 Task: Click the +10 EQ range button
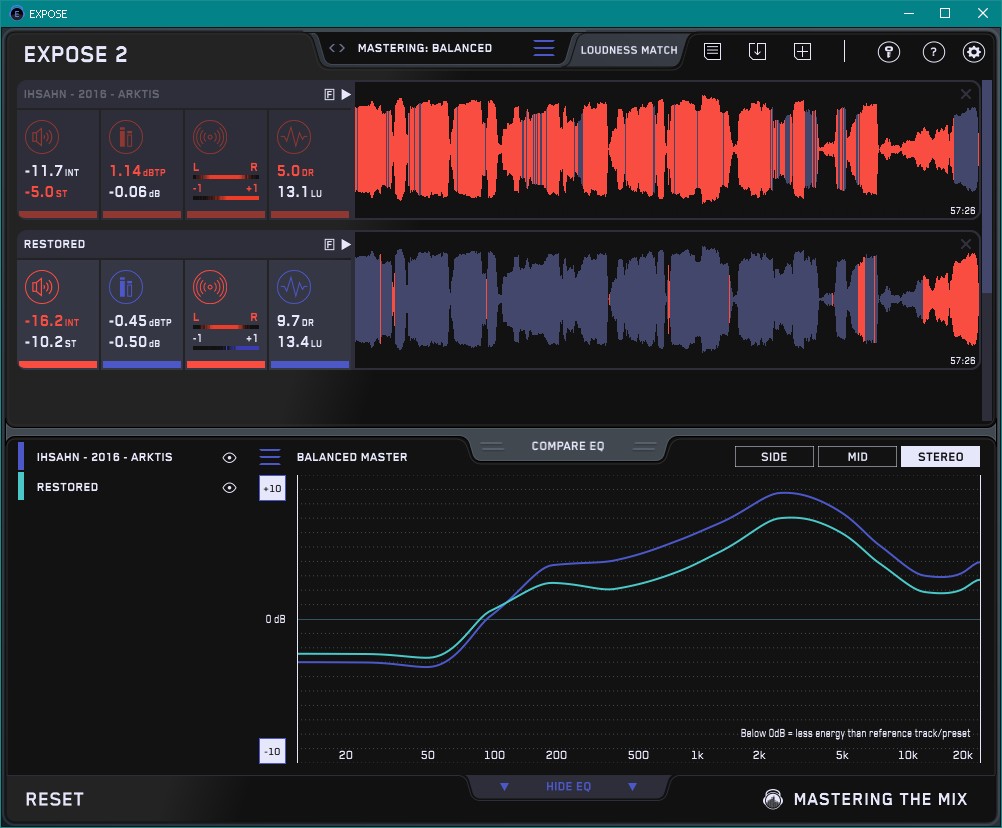pyautogui.click(x=272, y=488)
